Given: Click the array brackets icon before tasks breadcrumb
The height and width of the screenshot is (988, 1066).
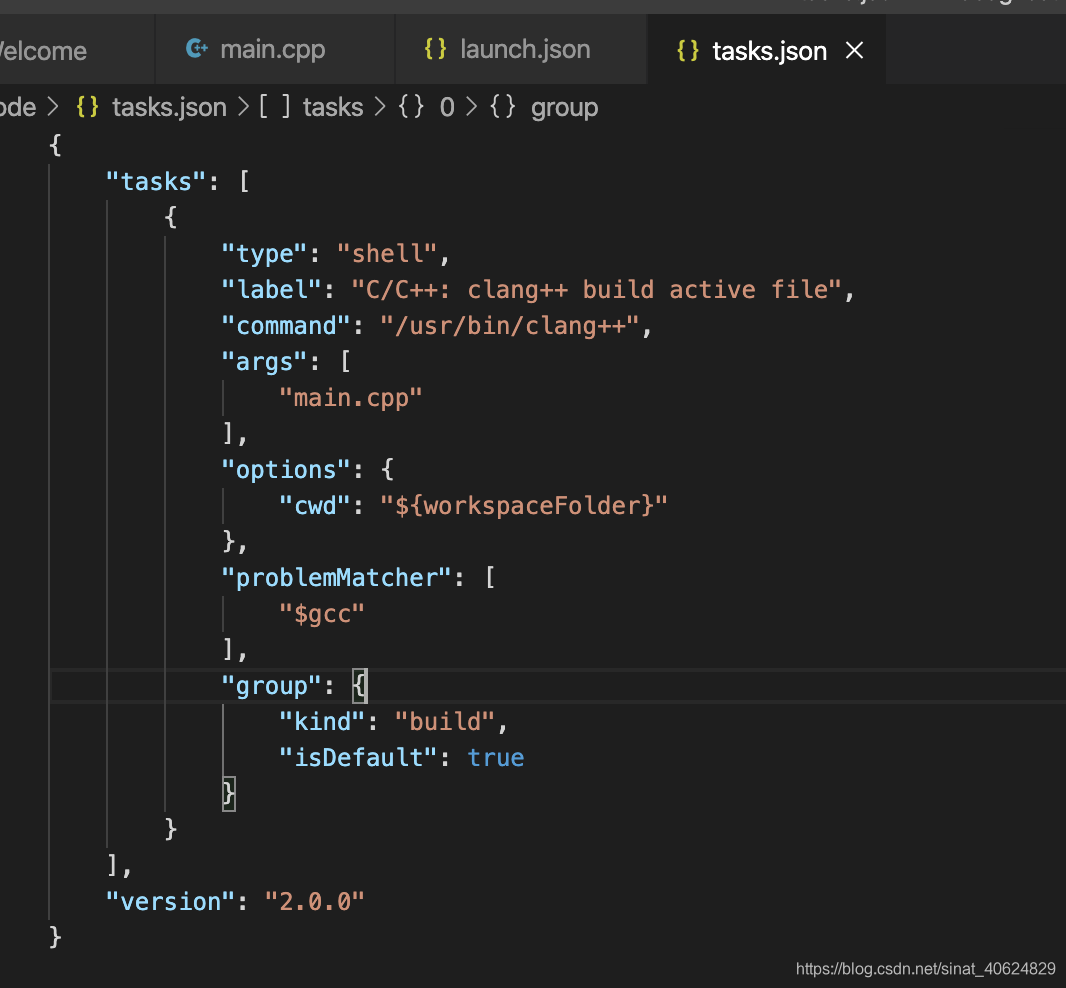Looking at the screenshot, I should point(275,107).
